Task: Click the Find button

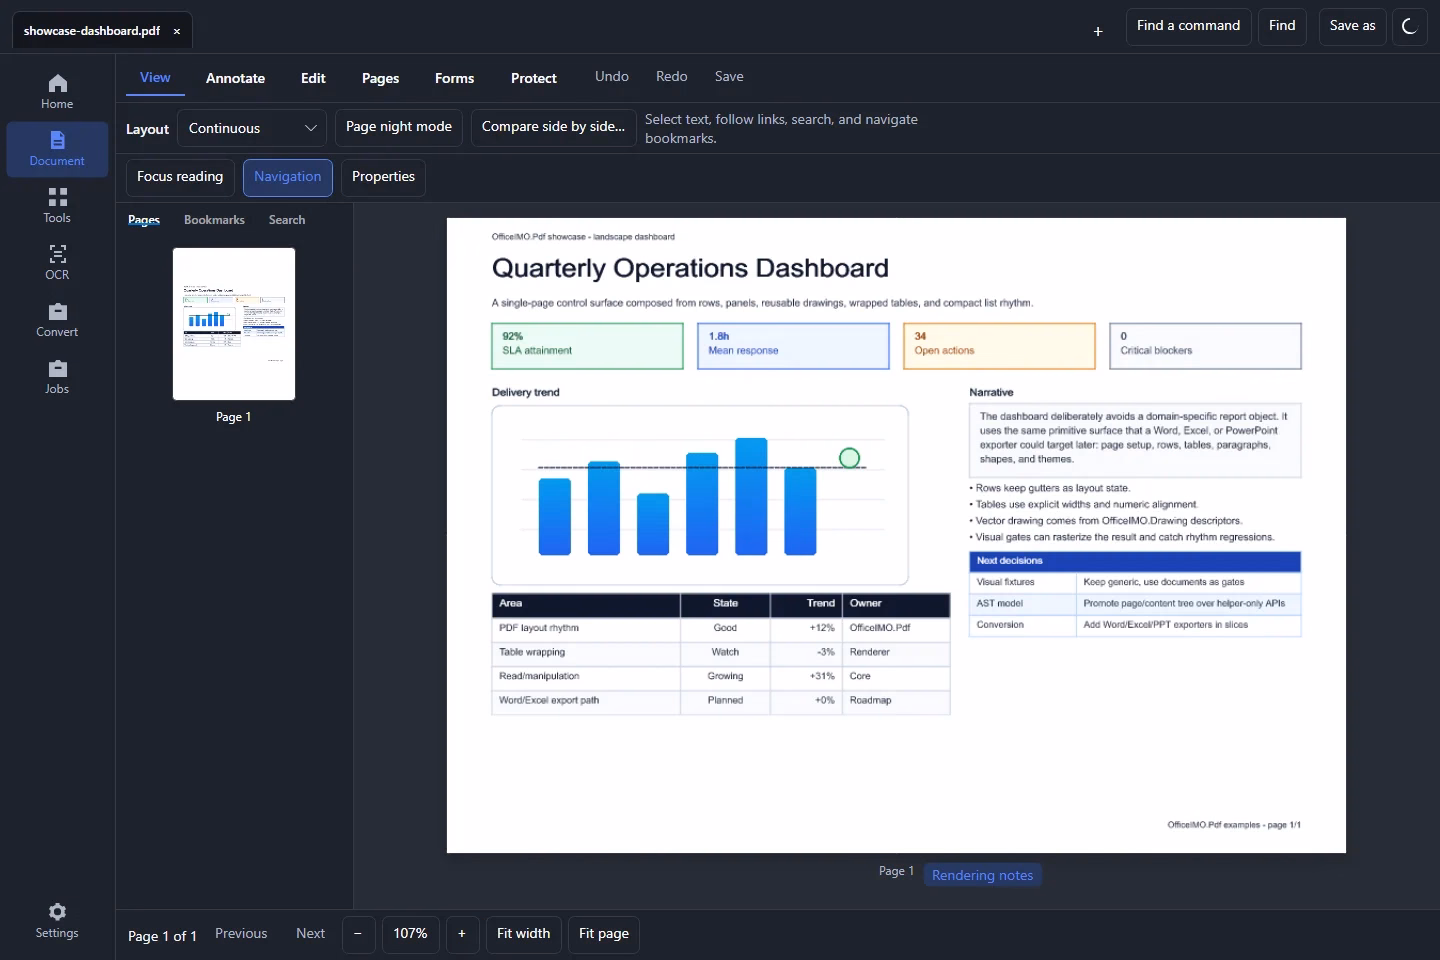Action: (1282, 27)
